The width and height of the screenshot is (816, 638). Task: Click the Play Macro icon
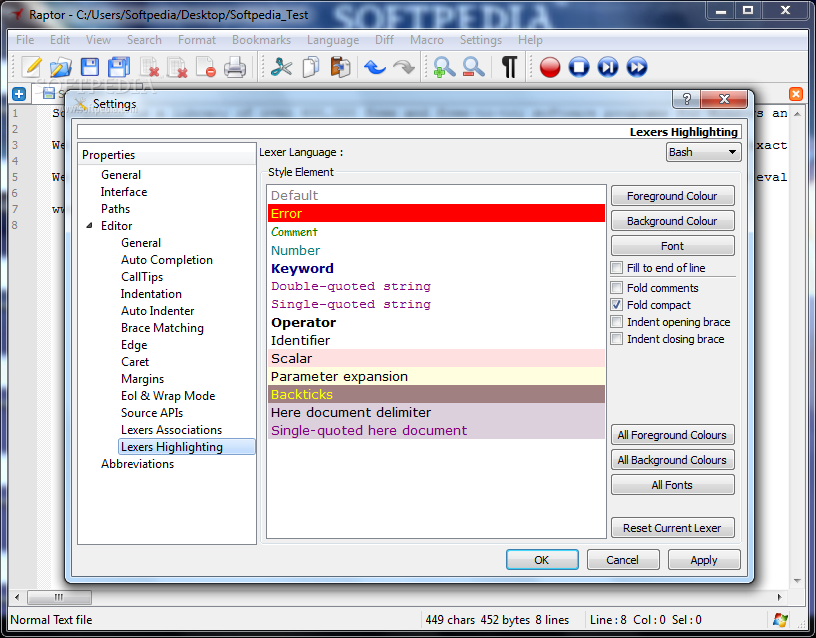pyautogui.click(x=608, y=67)
